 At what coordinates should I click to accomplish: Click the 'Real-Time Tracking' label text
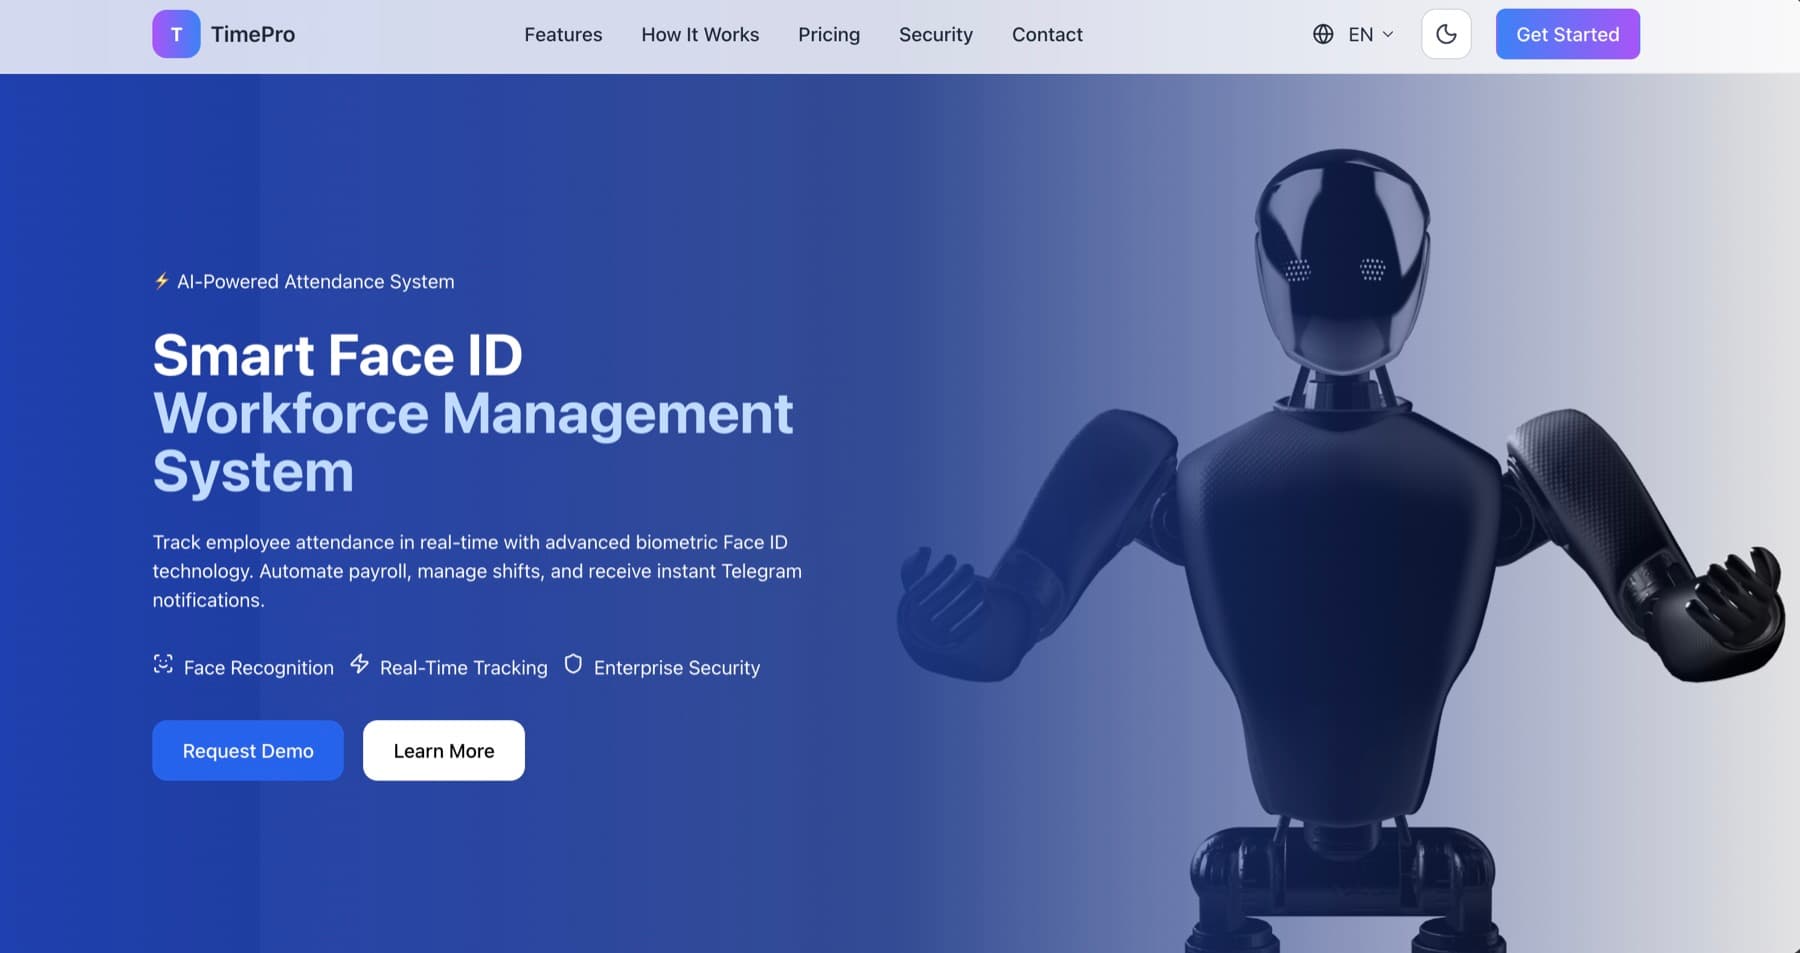coord(464,668)
